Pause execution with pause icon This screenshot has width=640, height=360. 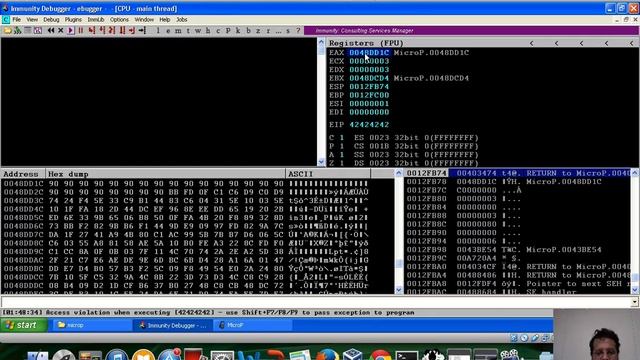(x=80, y=31)
